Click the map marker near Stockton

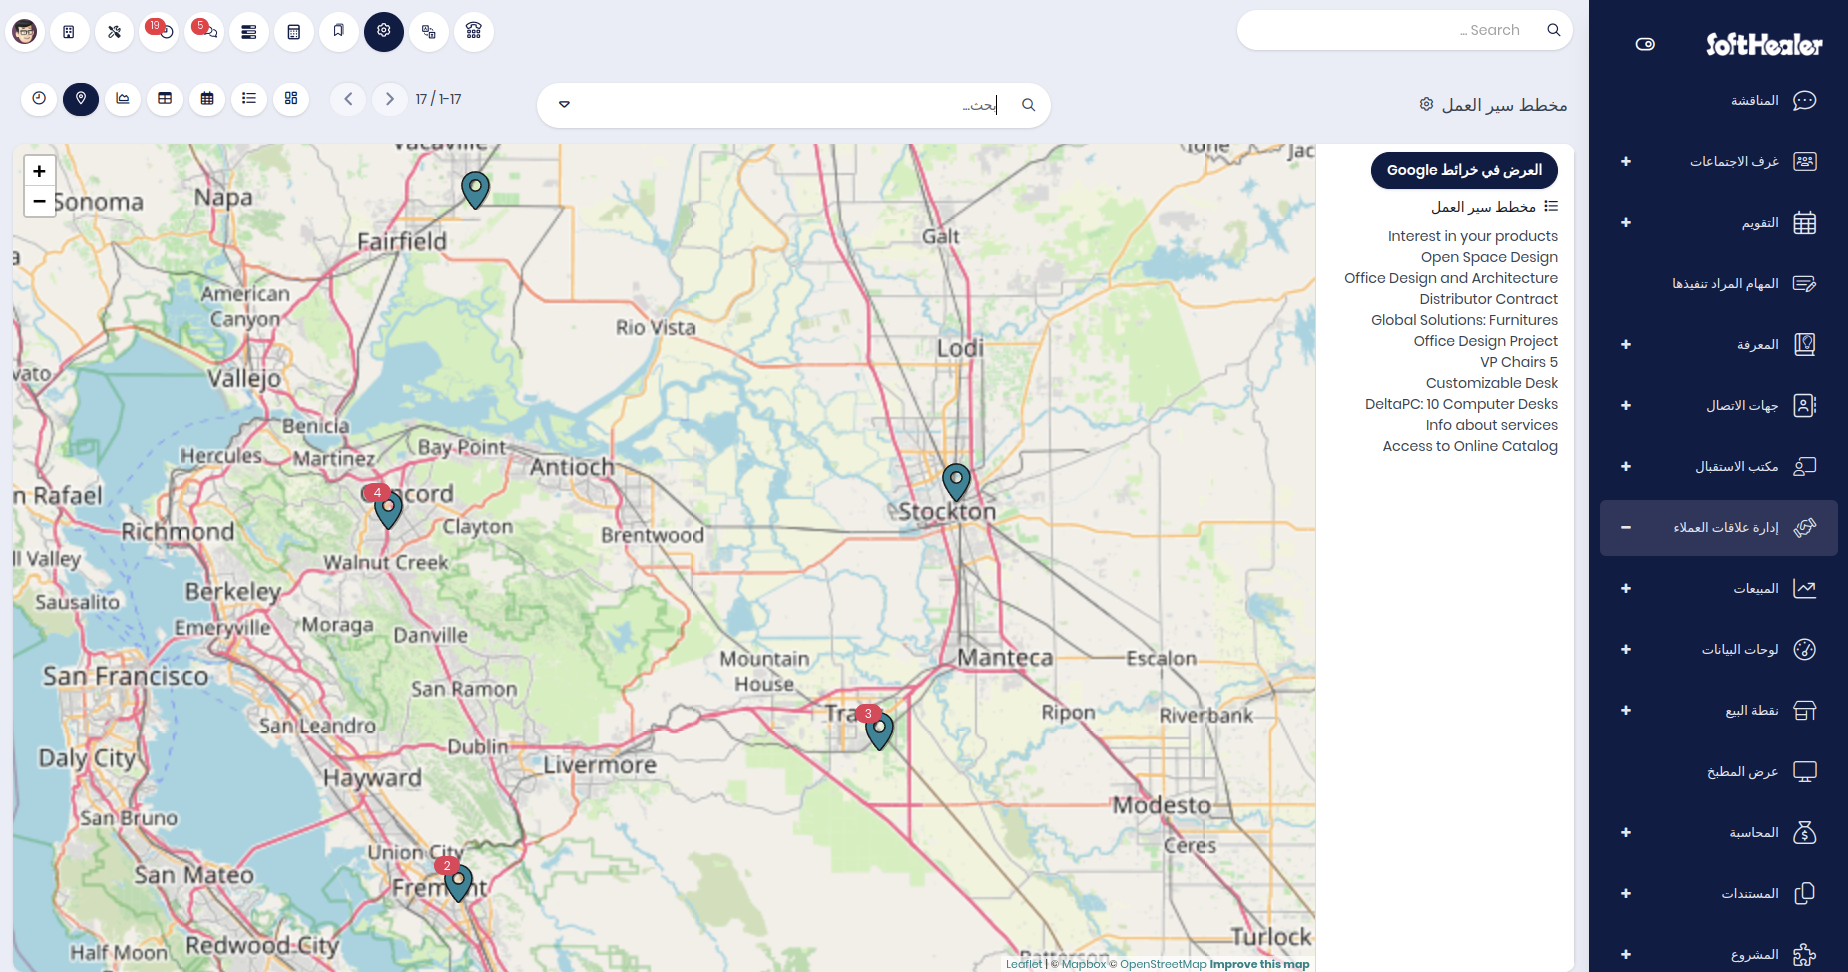point(957,482)
